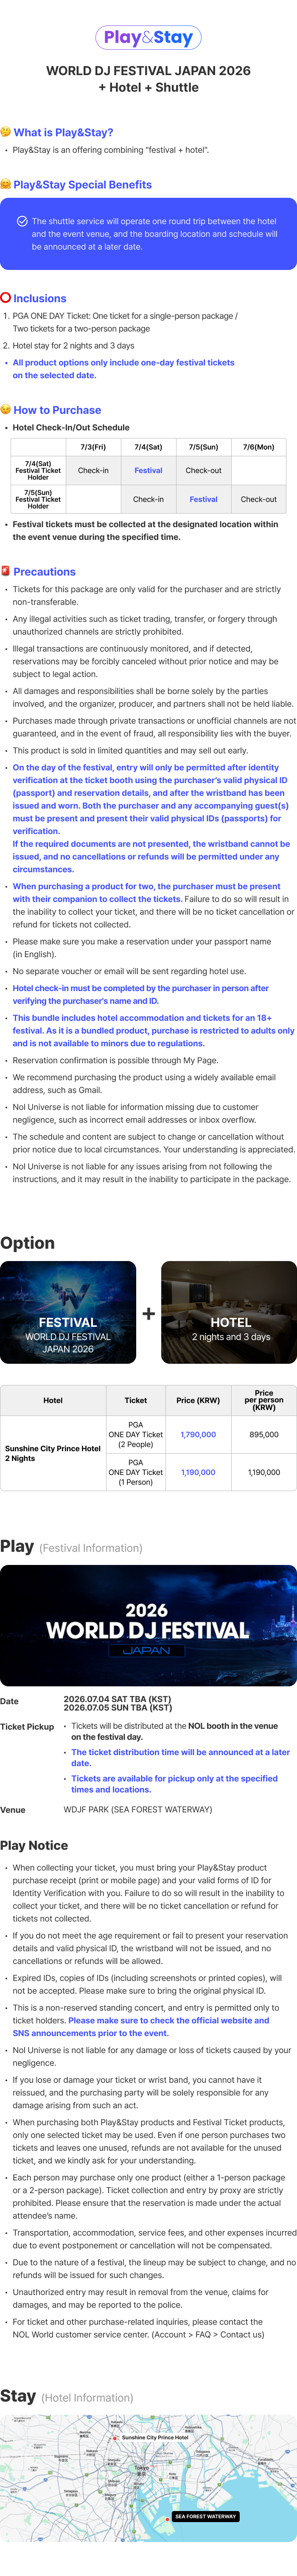Viewport: 297px width, 2576px height.
Task: Click the 'Sunshine City Prince Hotel 2 Nights' table cell
Action: [x=53, y=1453]
